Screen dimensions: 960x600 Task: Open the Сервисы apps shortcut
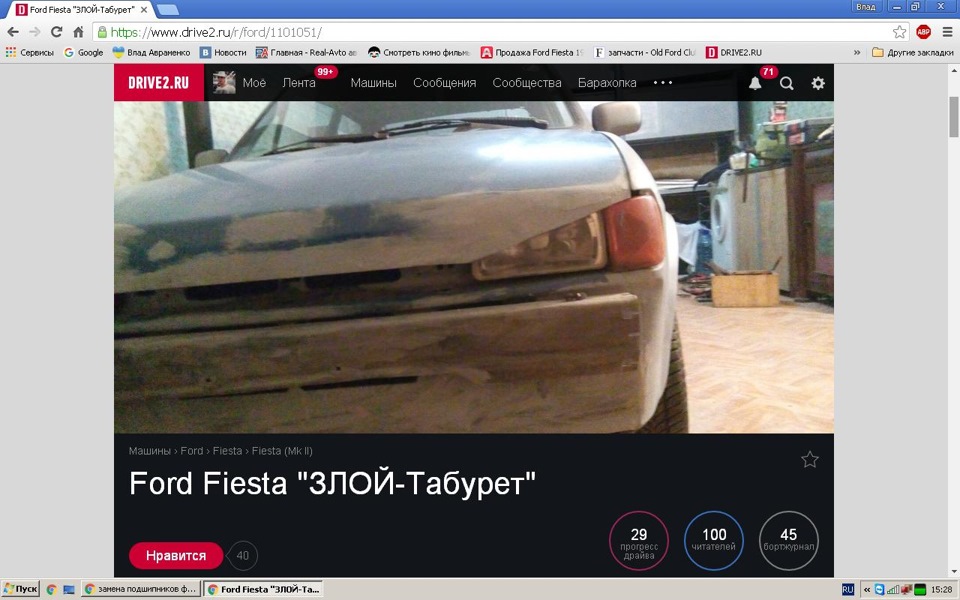29,53
